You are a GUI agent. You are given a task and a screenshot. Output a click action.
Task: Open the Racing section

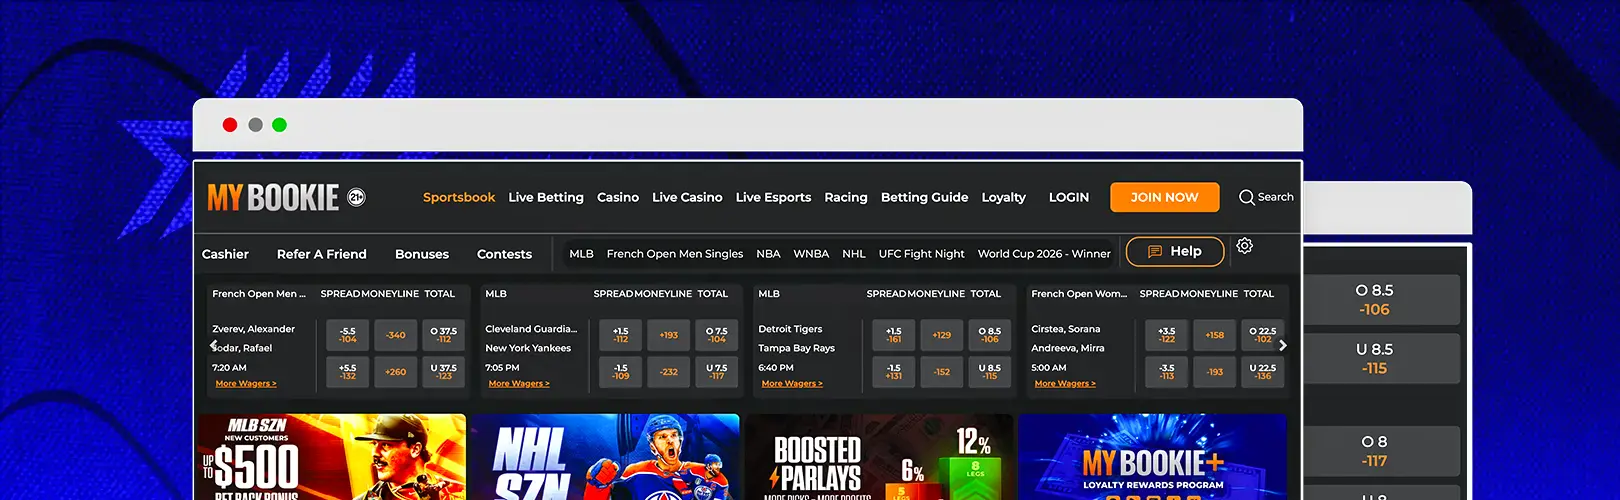point(846,197)
